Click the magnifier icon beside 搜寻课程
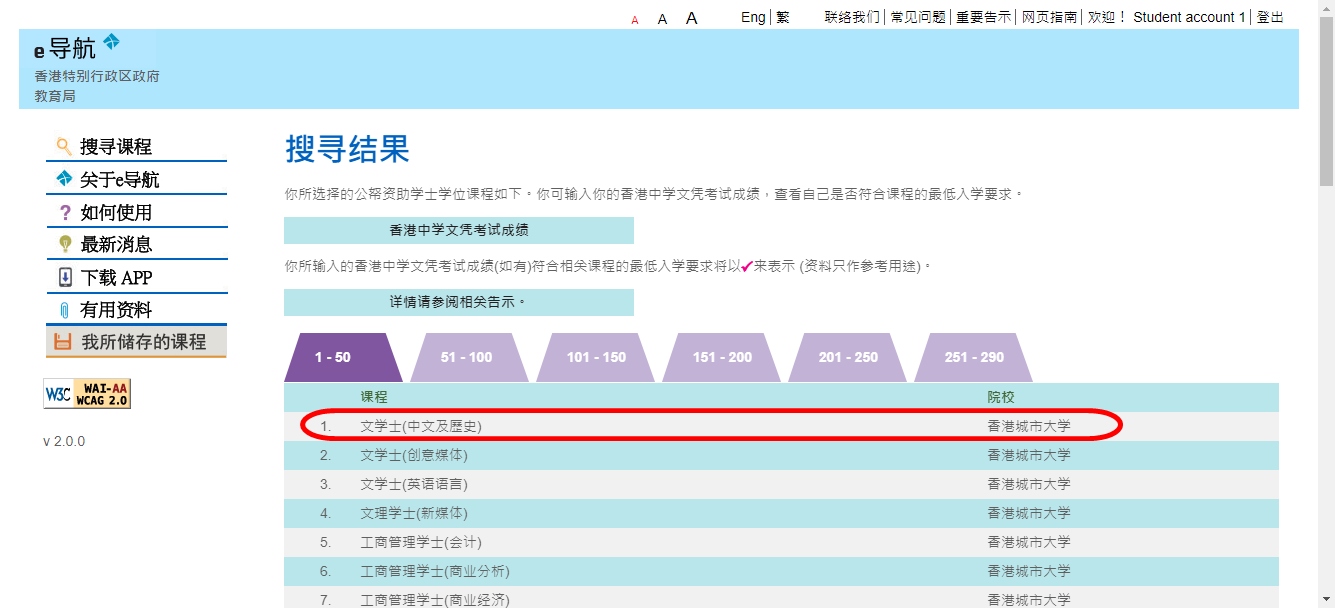 [64, 146]
